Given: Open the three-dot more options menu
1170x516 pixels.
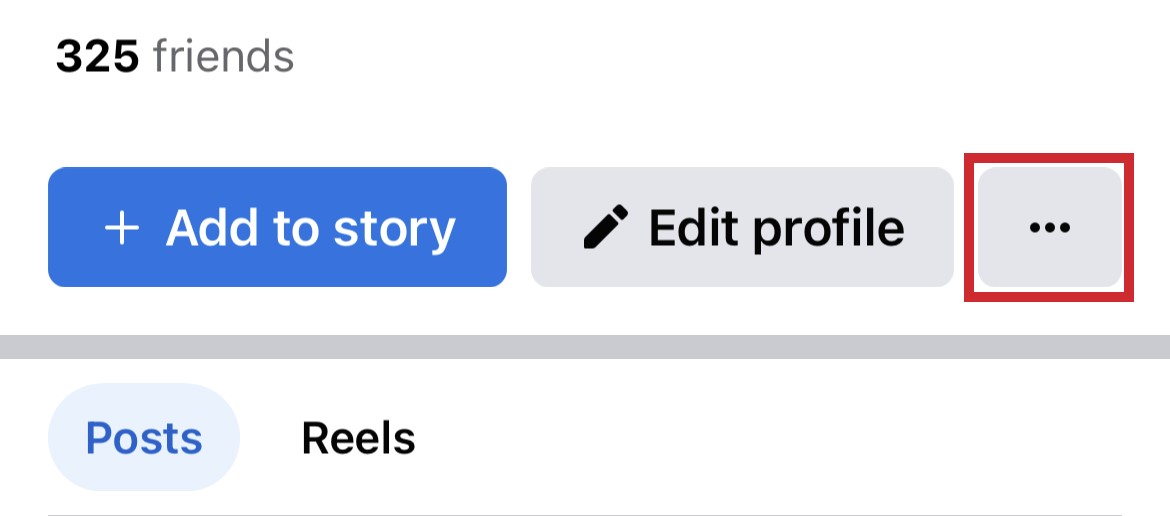Looking at the screenshot, I should click(x=1049, y=228).
